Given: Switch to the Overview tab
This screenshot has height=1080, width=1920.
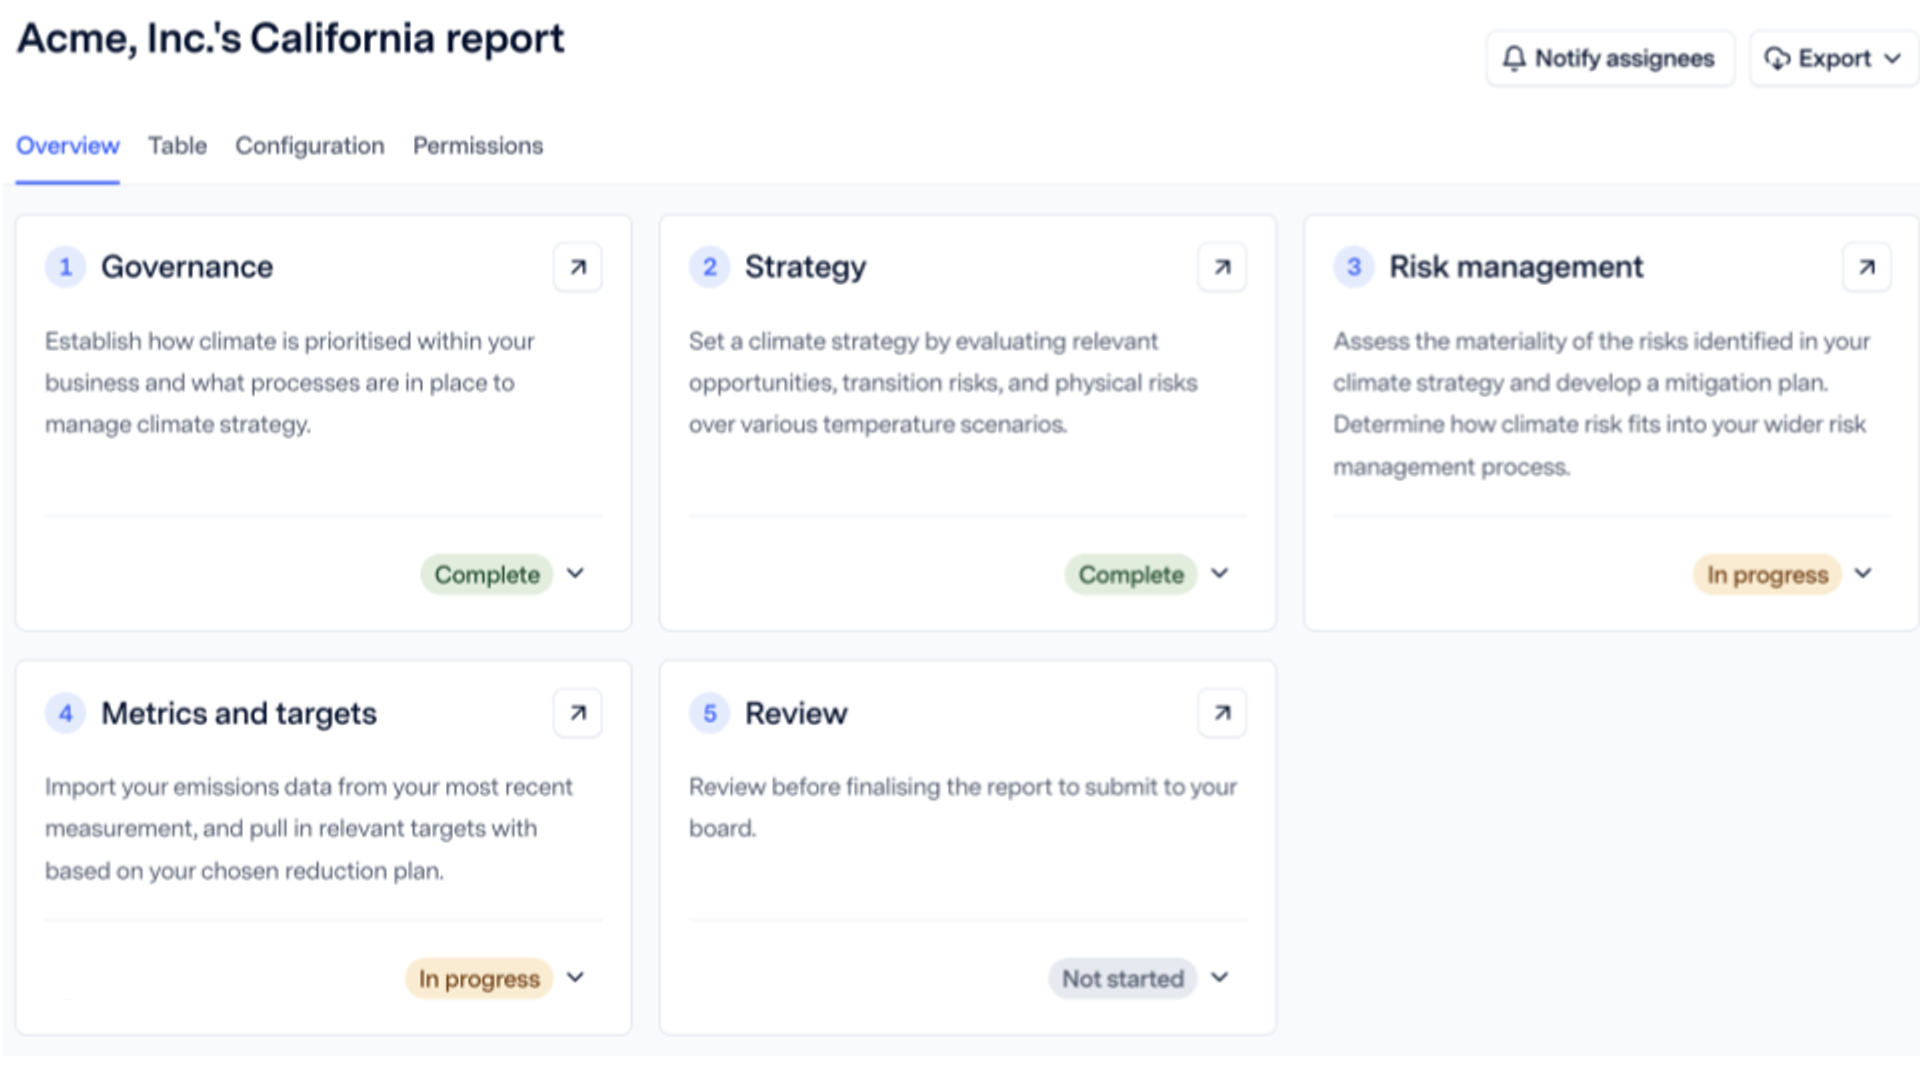Looking at the screenshot, I should (x=68, y=146).
